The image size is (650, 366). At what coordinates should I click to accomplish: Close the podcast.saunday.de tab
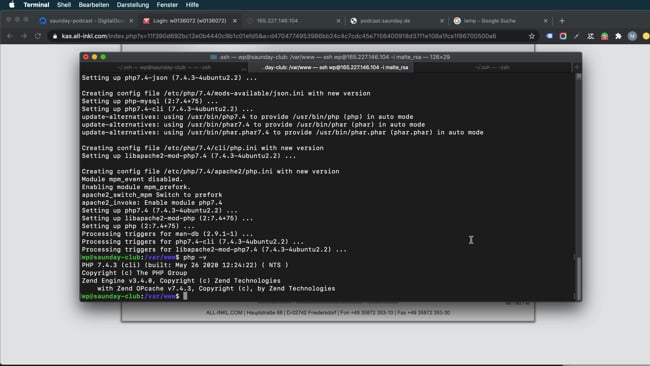tap(442, 21)
